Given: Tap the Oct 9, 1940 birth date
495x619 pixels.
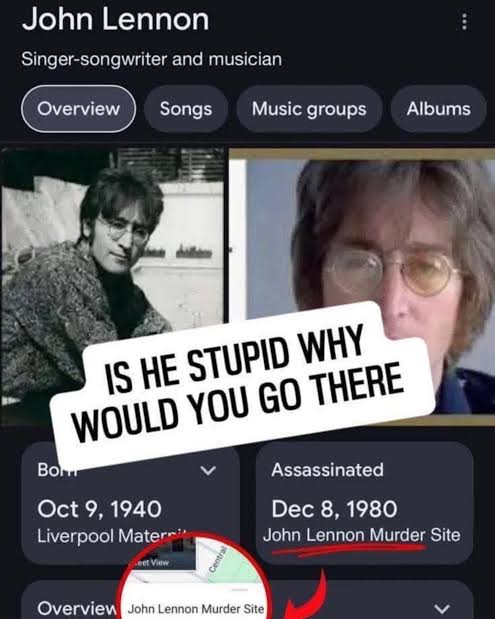Looking at the screenshot, I should (99, 508).
